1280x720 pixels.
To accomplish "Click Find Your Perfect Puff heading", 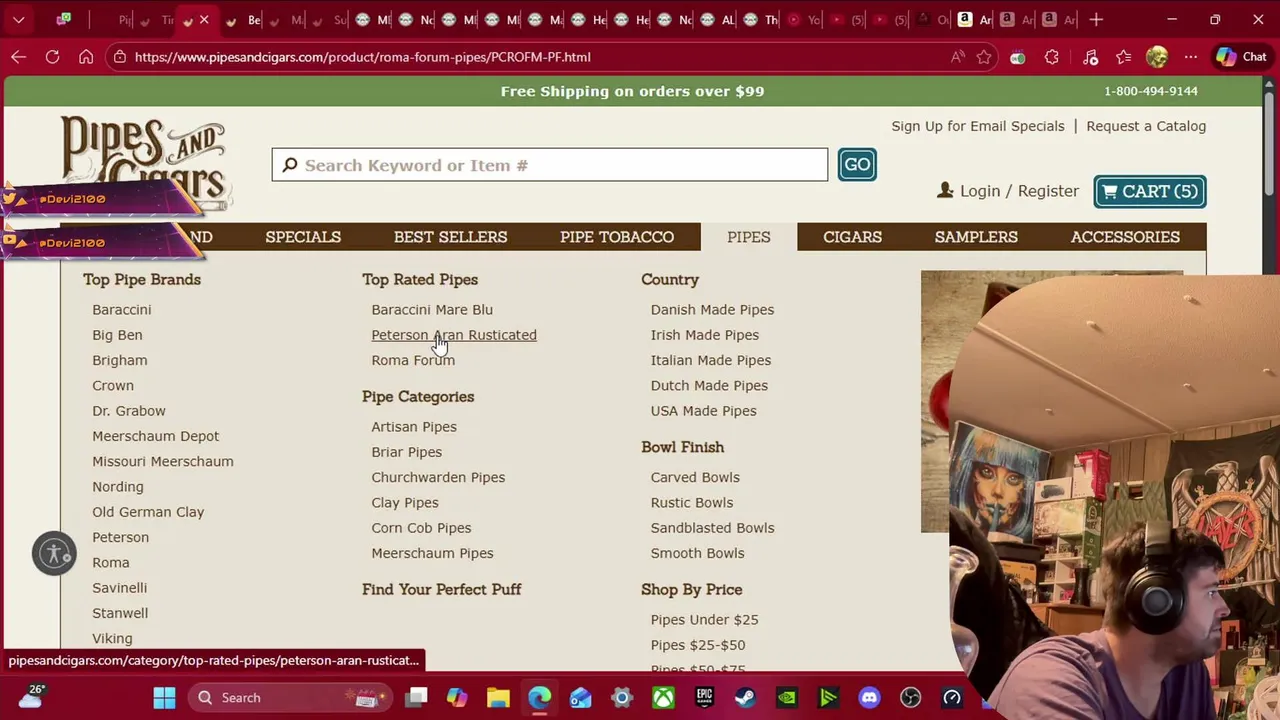I will click(441, 589).
